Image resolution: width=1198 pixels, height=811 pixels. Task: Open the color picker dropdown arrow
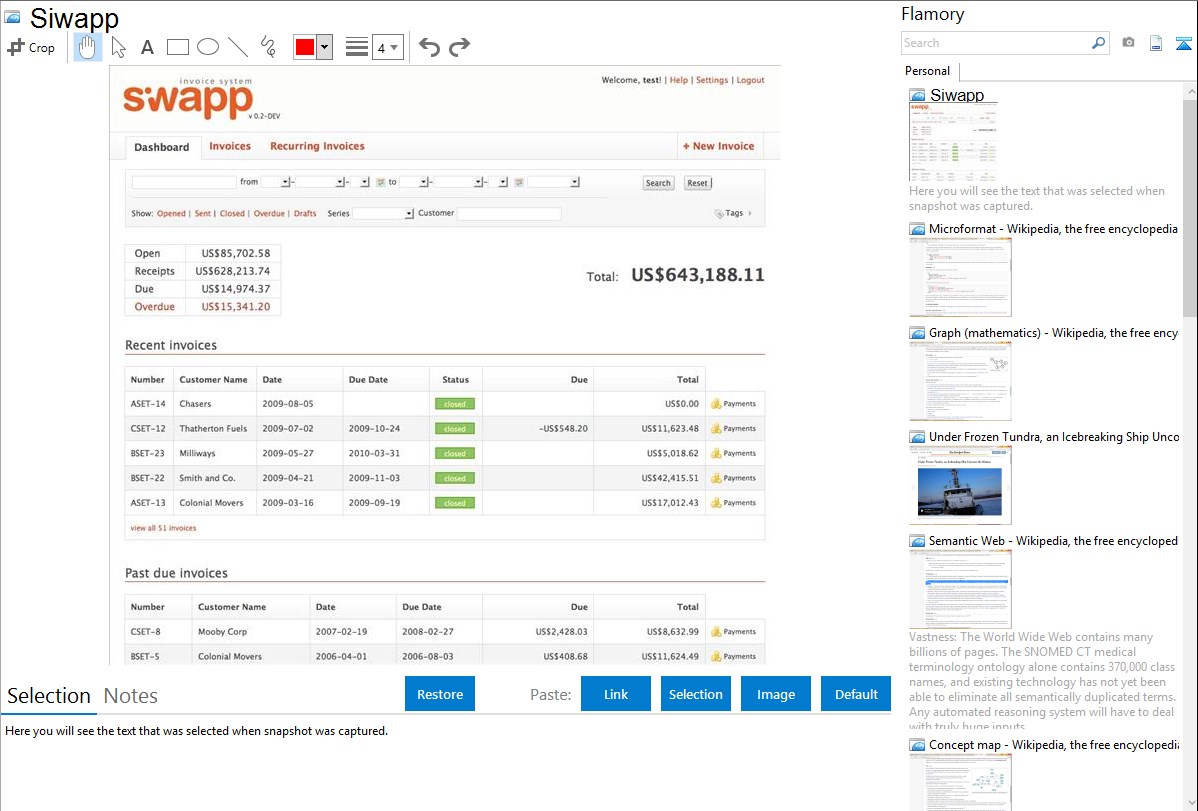324,47
